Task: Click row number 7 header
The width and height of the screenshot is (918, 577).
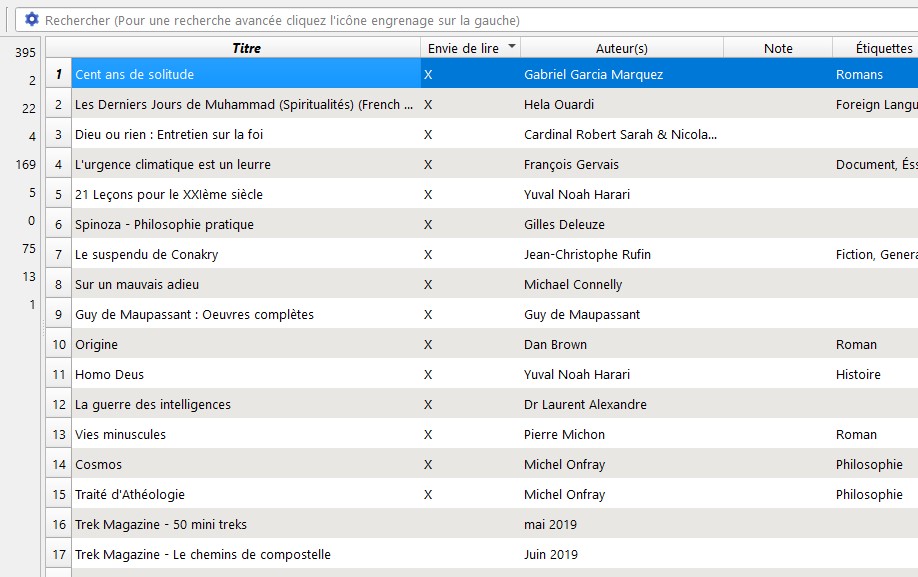Action: pyautogui.click(x=59, y=255)
